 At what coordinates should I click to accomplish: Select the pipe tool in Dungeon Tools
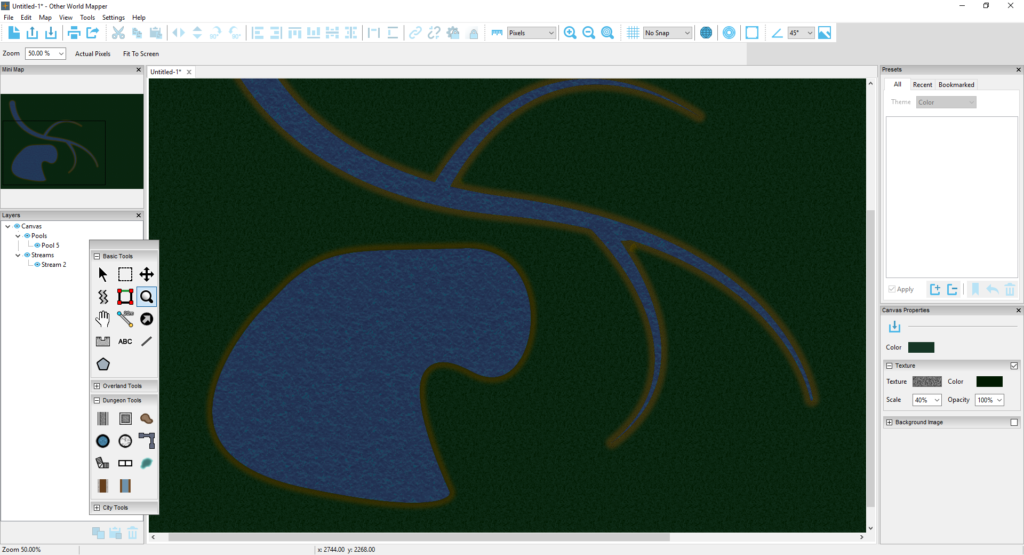point(147,441)
